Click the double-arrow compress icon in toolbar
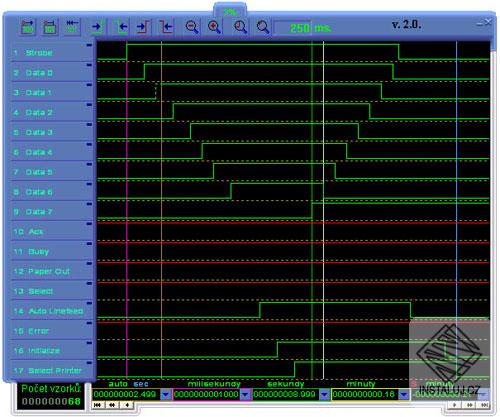500x417 pixels. coord(72,27)
